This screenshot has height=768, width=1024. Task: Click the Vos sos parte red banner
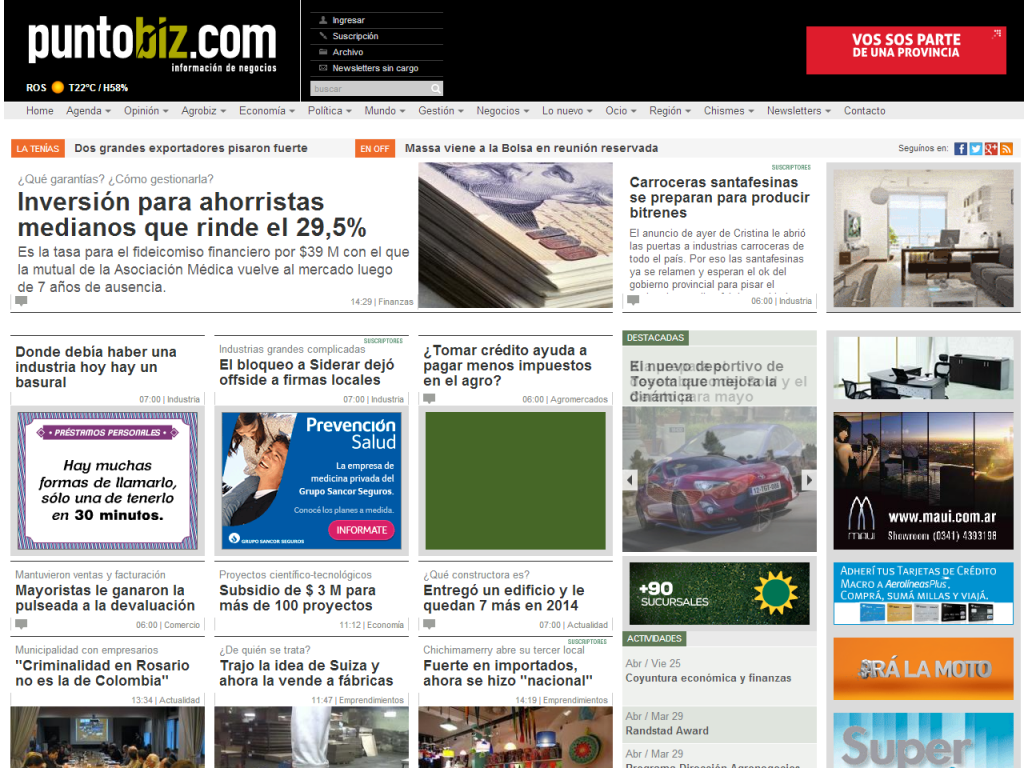pyautogui.click(x=906, y=50)
